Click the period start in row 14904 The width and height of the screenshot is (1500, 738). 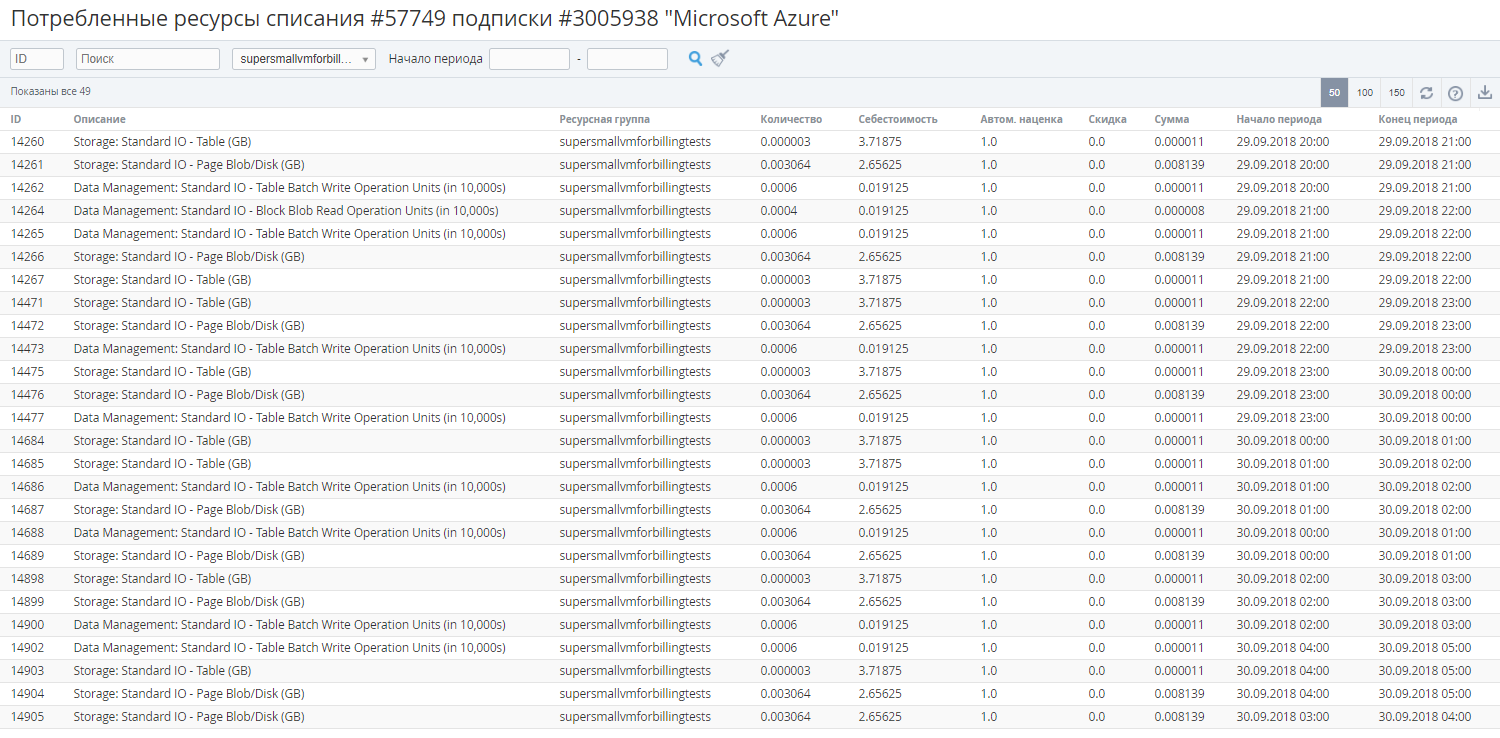[1283, 694]
